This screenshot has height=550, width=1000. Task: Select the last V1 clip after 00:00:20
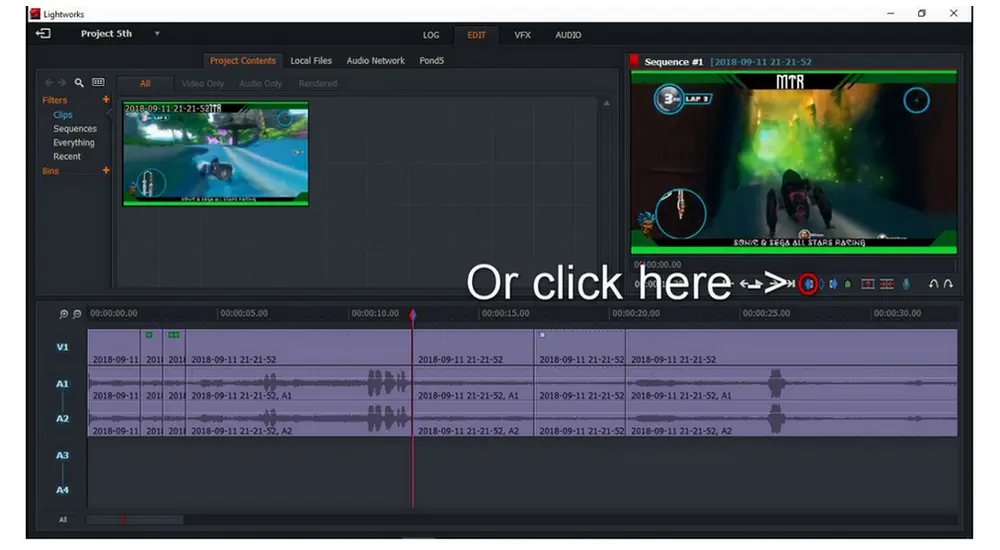click(x=791, y=347)
